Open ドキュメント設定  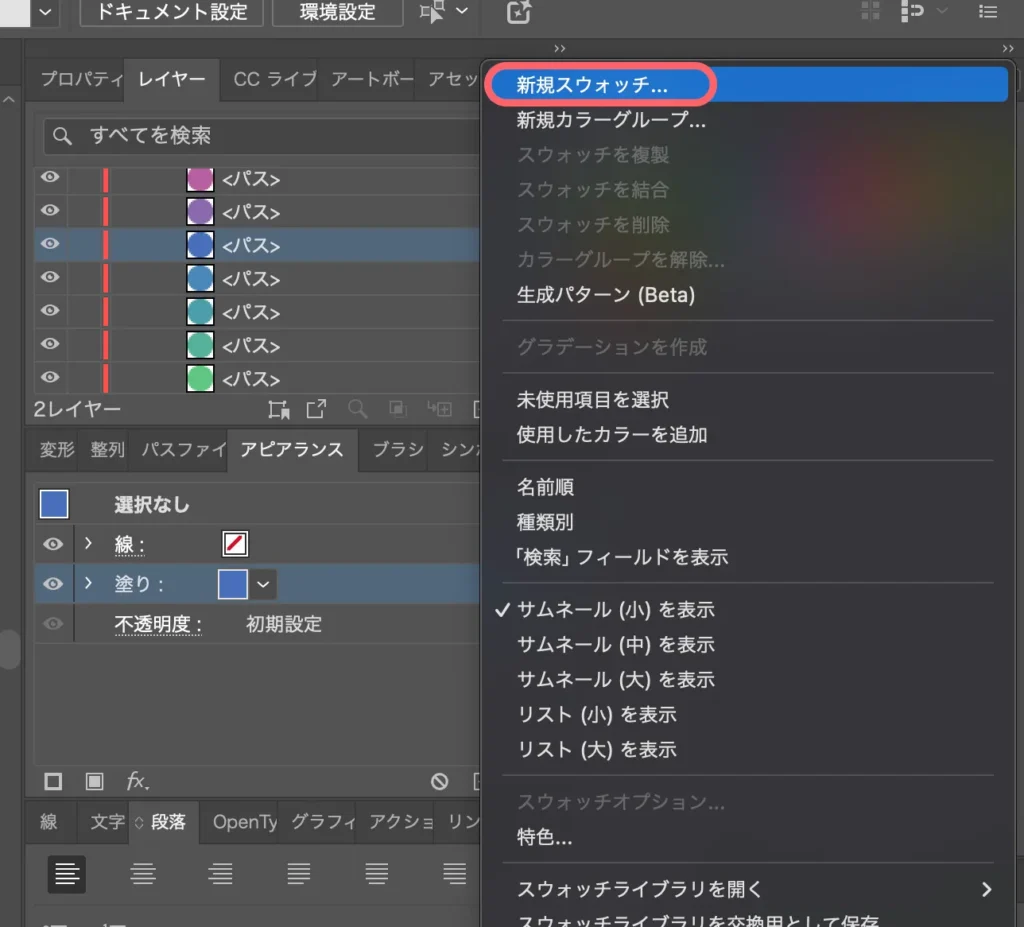pyautogui.click(x=170, y=13)
